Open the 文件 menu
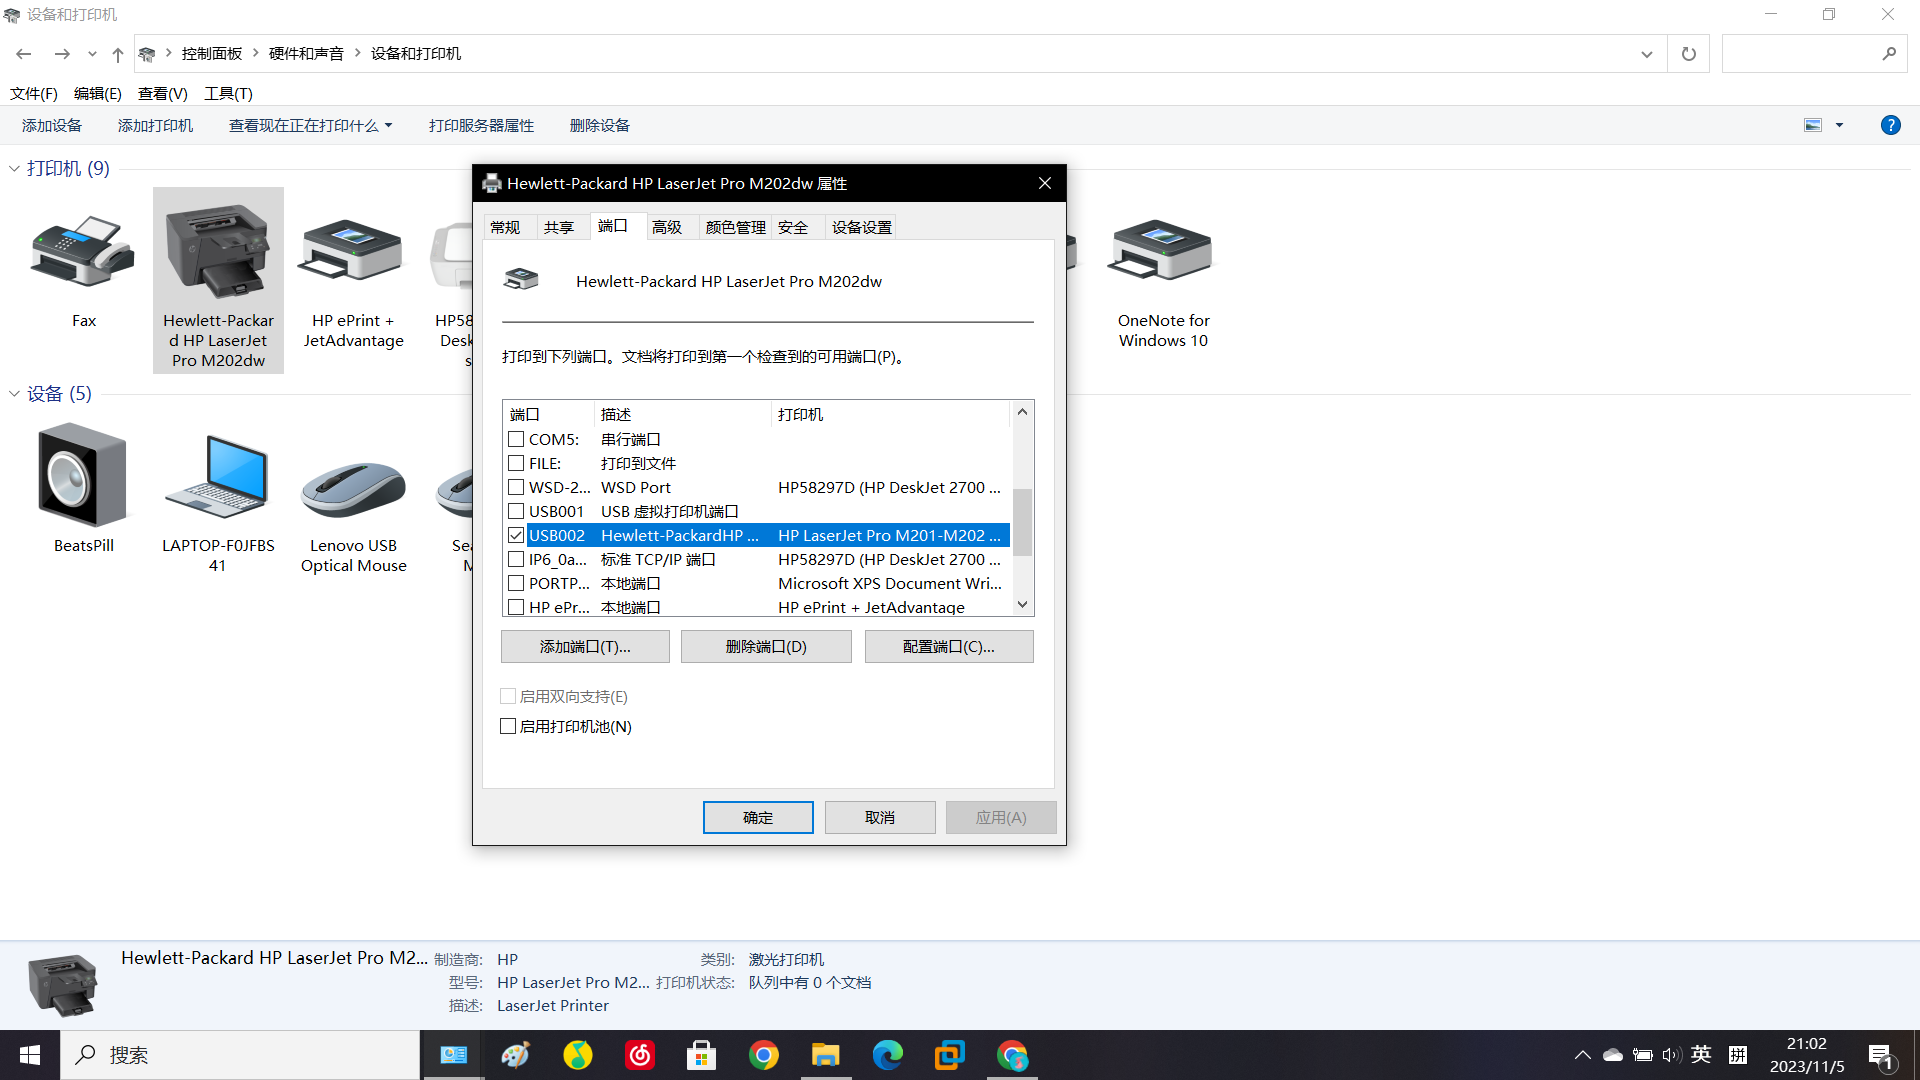1920x1080 pixels. pos(33,93)
